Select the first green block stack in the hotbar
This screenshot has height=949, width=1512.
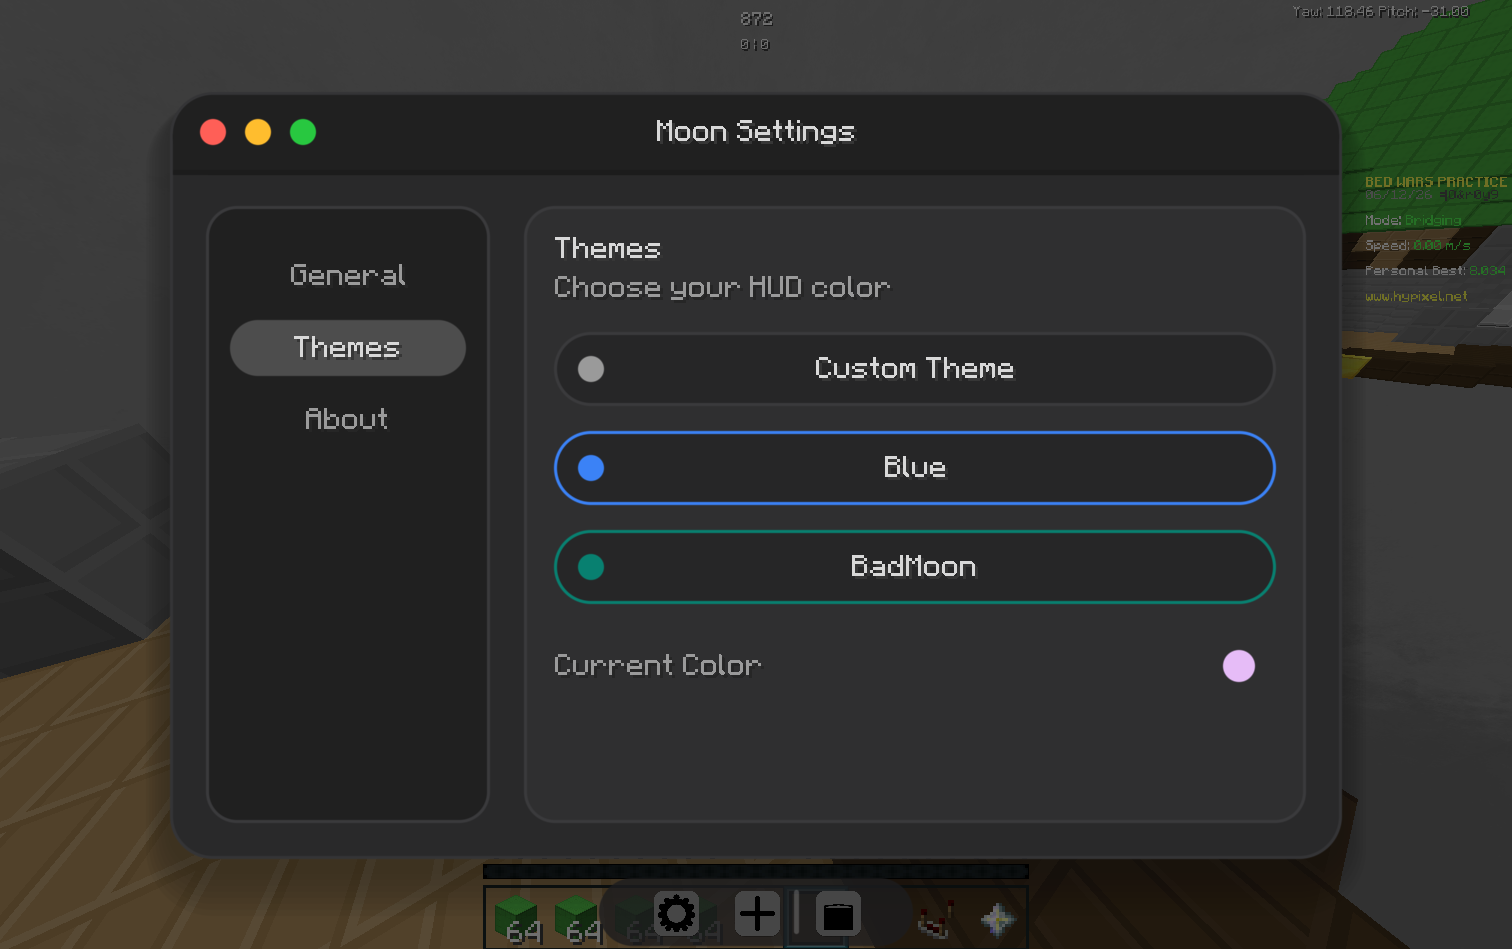516,918
